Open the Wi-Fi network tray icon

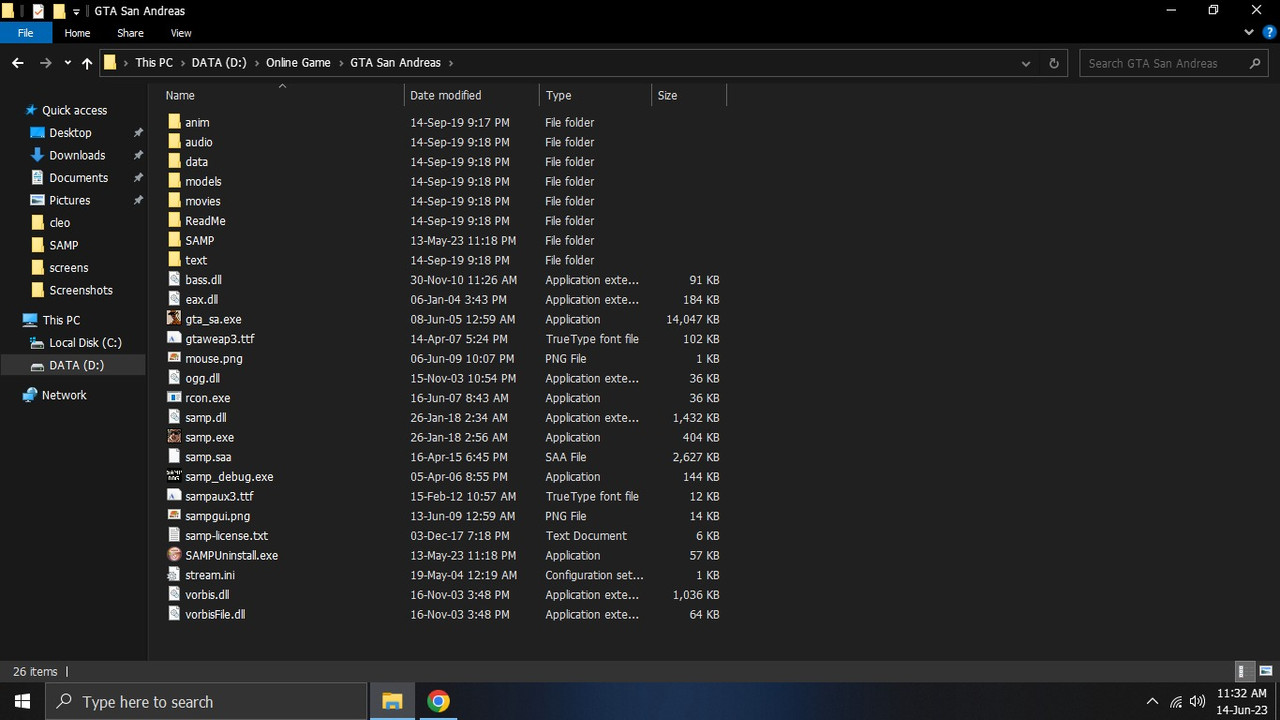pos(1176,701)
